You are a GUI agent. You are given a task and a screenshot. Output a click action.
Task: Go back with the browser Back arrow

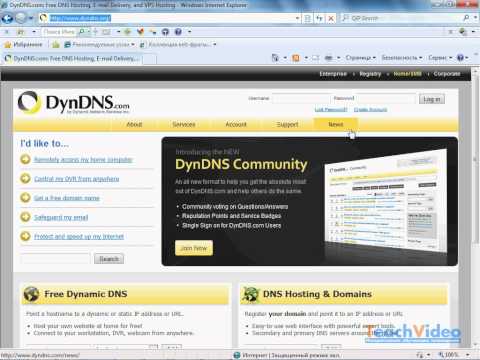tap(7, 18)
